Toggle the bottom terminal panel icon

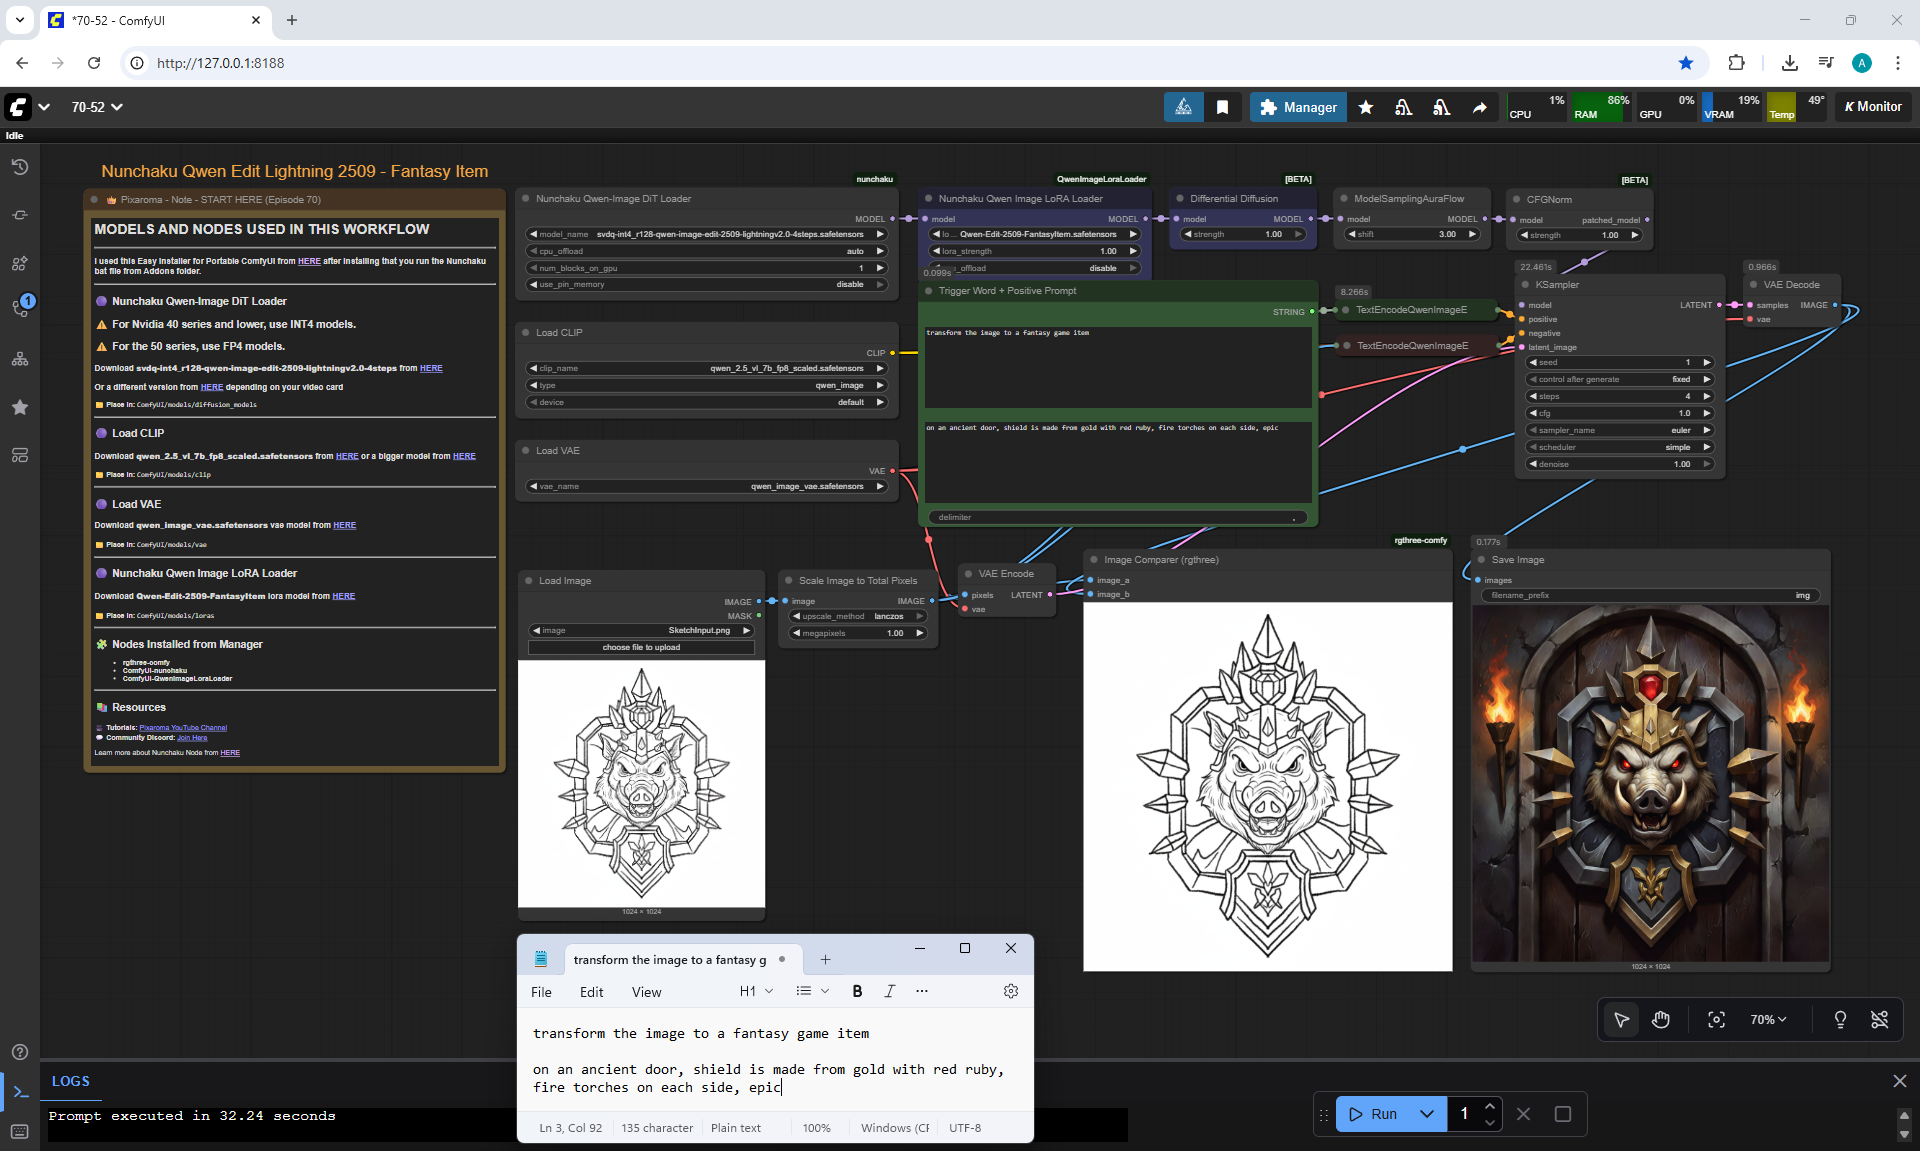coord(20,1091)
